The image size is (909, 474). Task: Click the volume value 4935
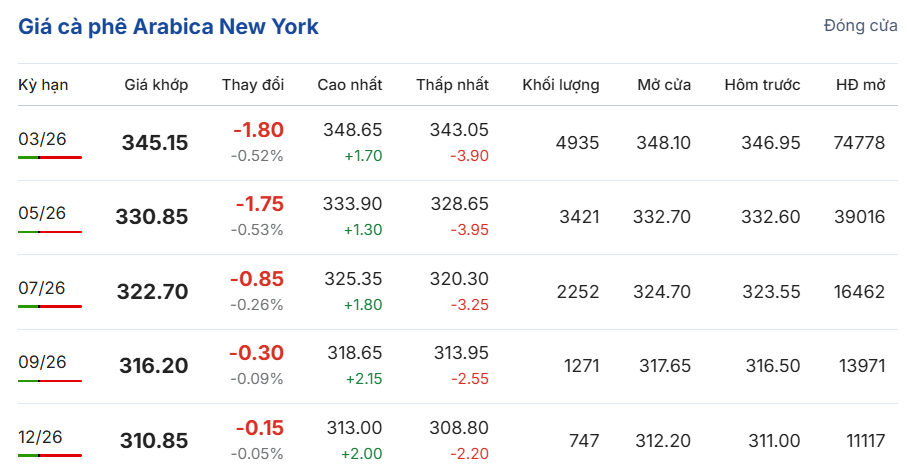click(x=577, y=143)
